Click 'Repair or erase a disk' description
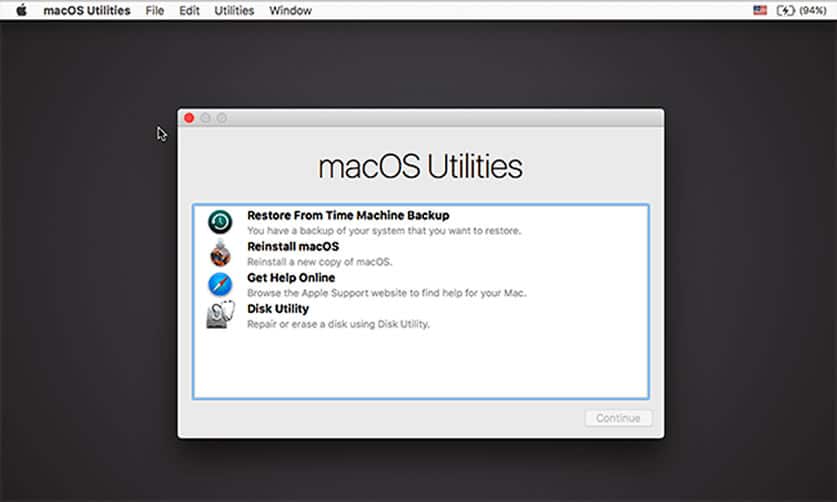This screenshot has height=502, width=837. [x=338, y=324]
